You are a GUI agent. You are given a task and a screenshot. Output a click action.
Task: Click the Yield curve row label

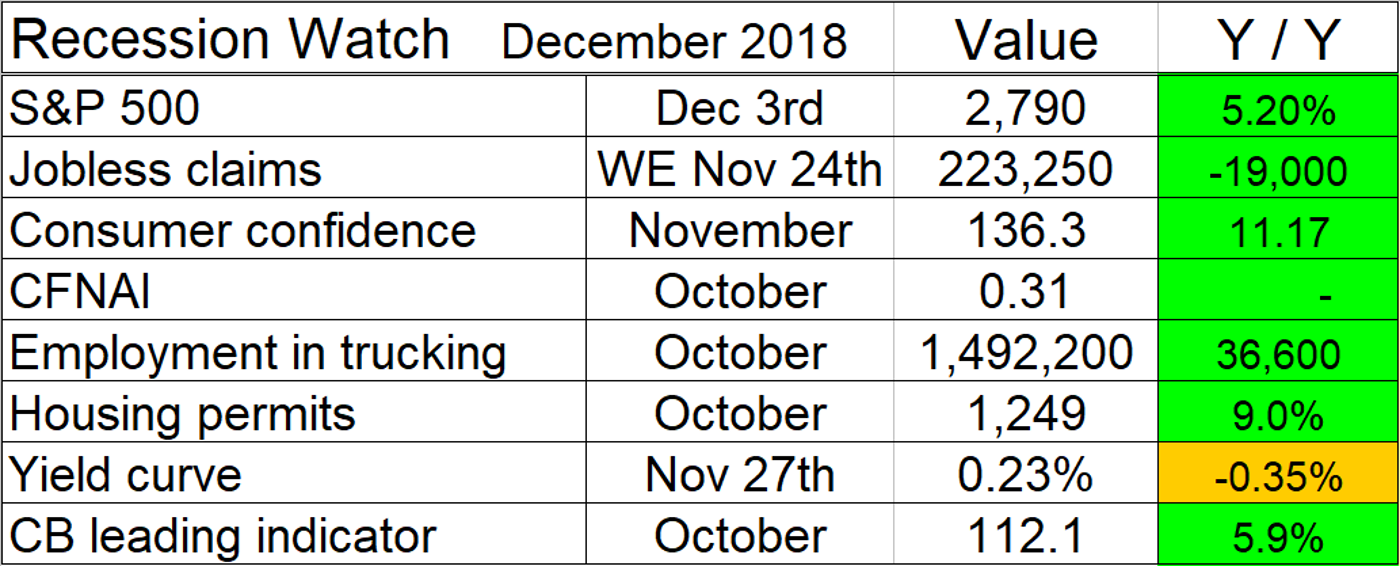125,475
